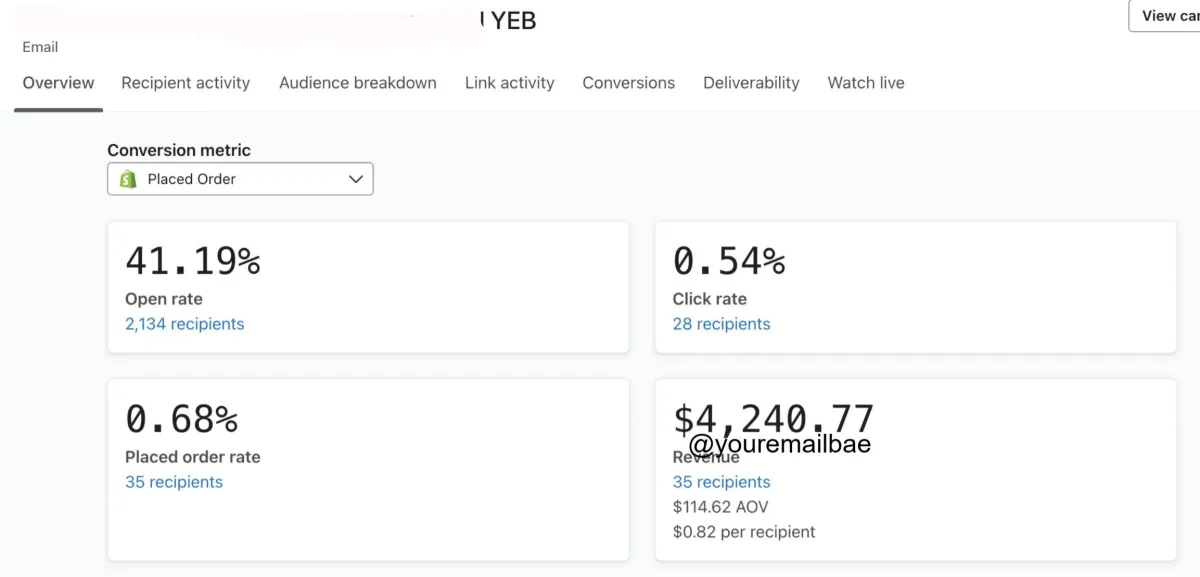Click the 0.68% placed order rate value
The image size is (1200, 577).
[x=182, y=419]
